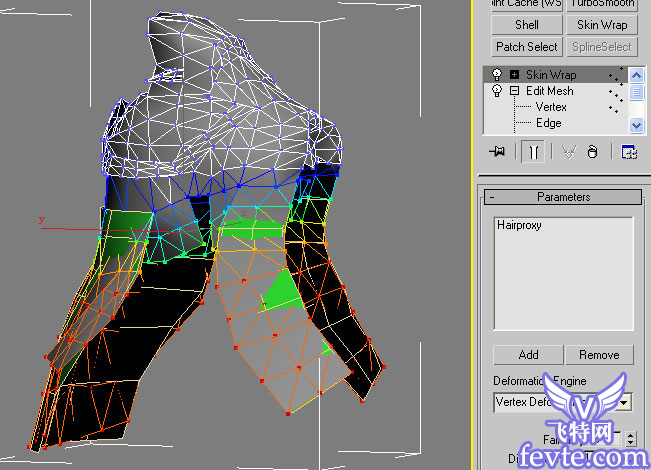
Task: Toggle Show End Result button
Action: 533,152
